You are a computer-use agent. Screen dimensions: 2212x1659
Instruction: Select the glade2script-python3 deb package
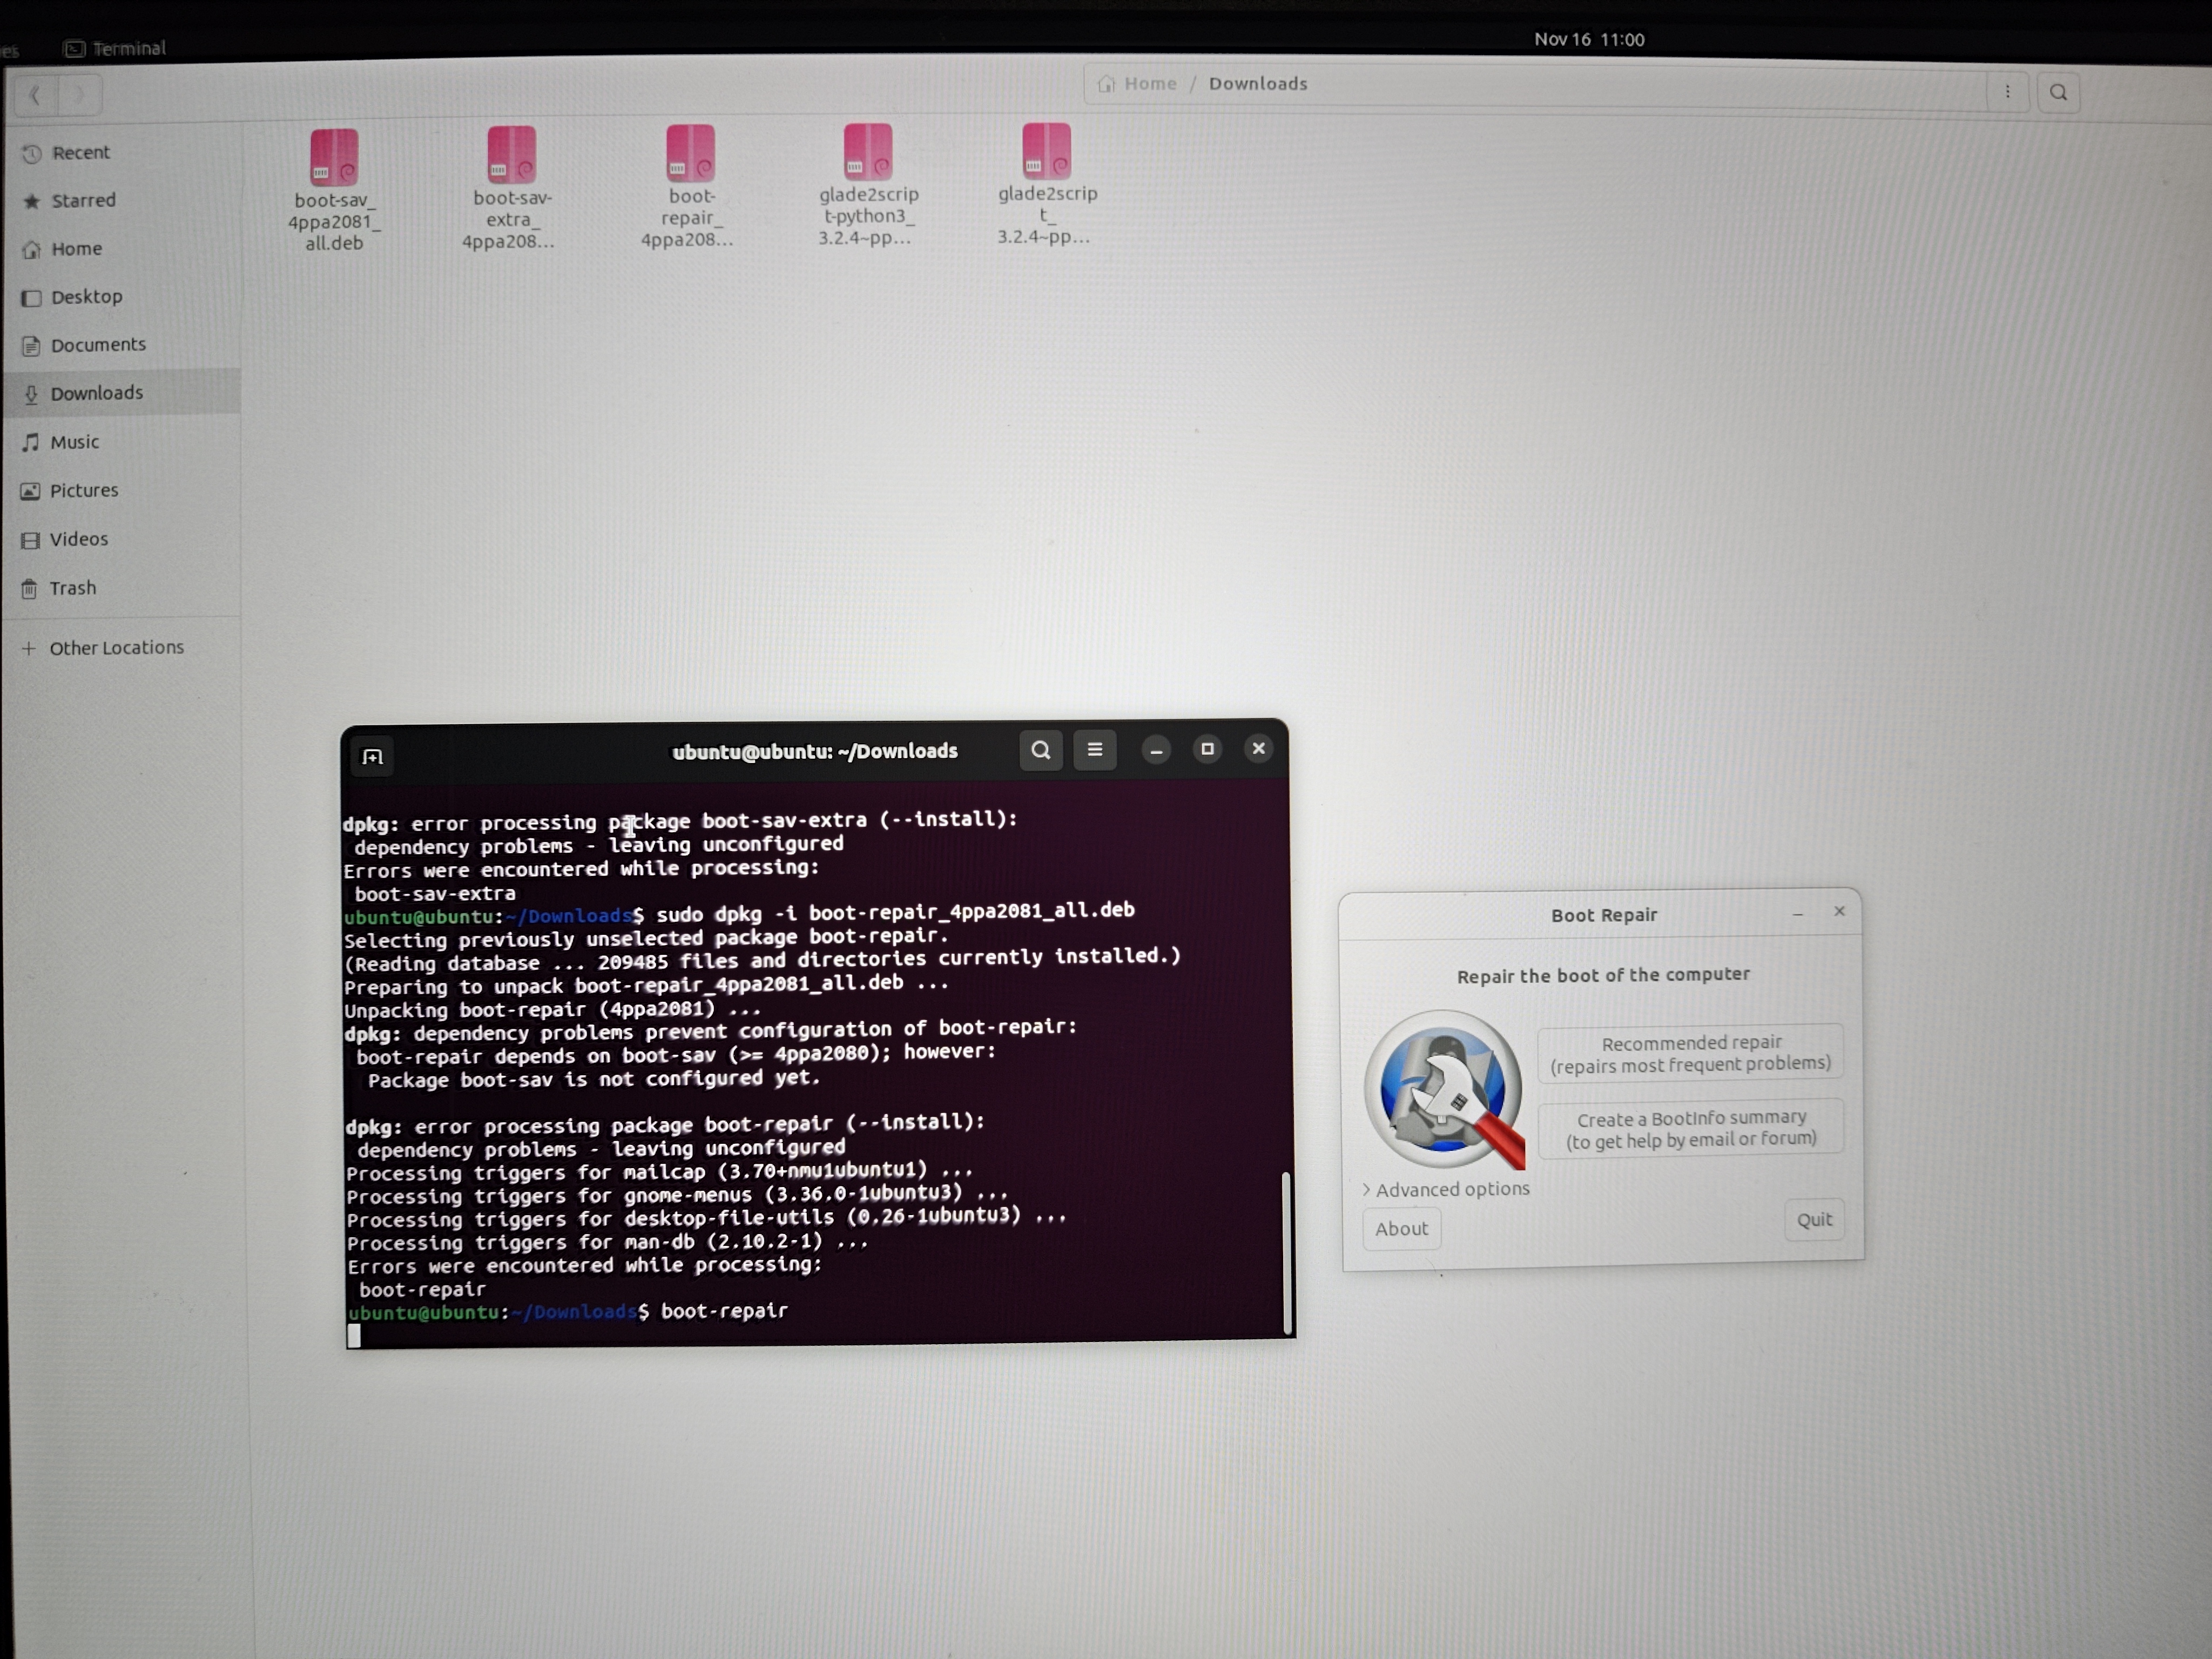click(868, 152)
